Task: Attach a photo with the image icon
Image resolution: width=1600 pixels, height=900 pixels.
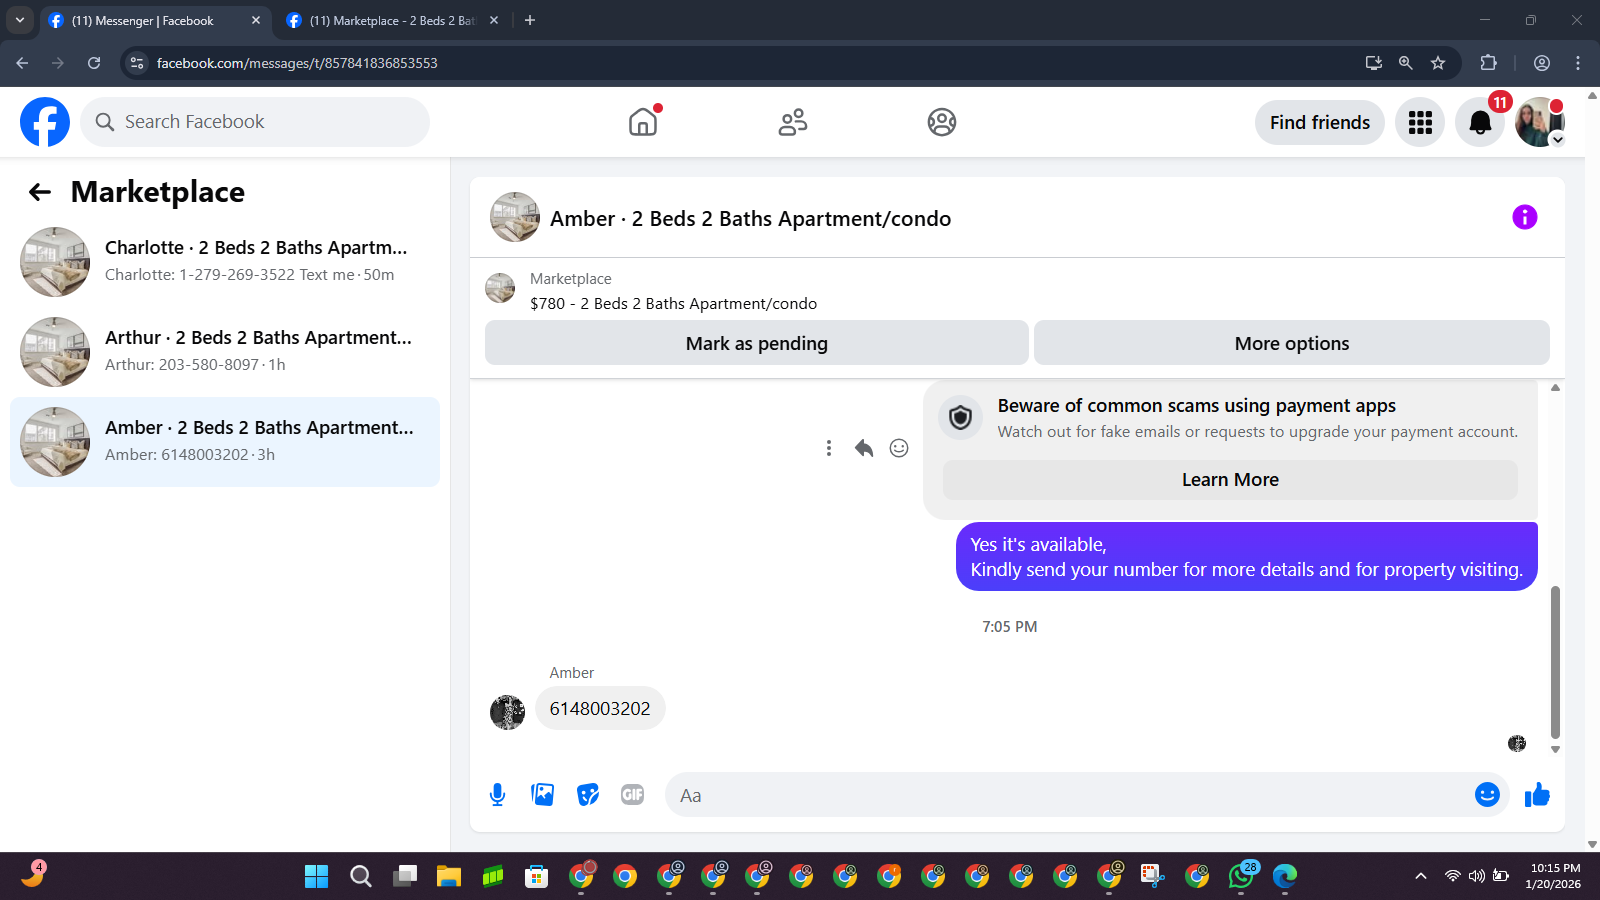Action: coord(543,795)
